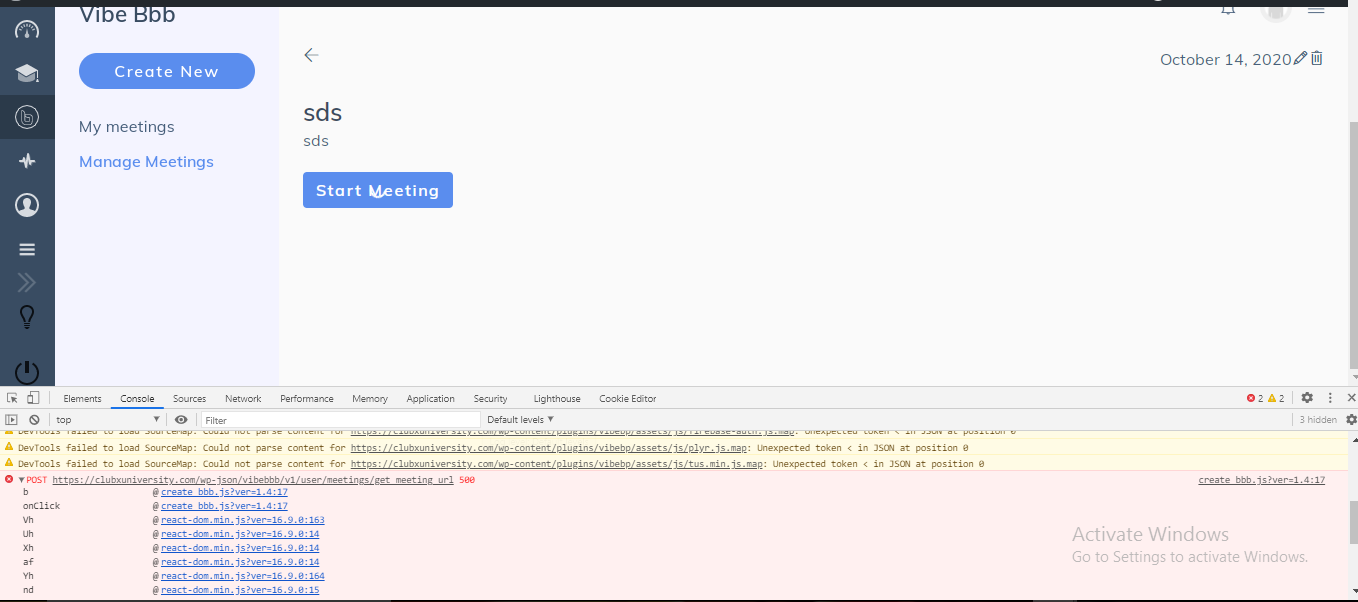The width and height of the screenshot is (1358, 602).
Task: Show console sidebar icon
Action: (x=12, y=420)
